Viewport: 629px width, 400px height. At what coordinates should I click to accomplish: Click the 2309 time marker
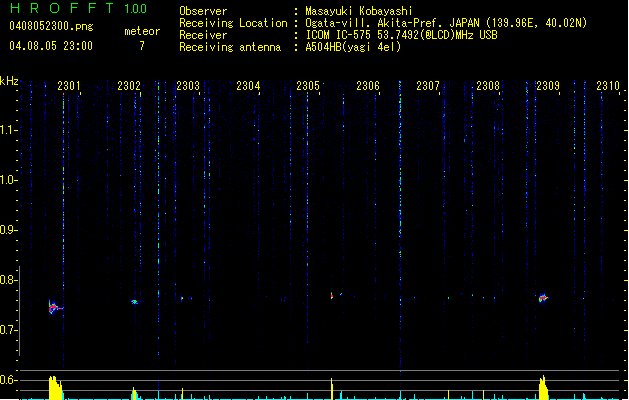[x=548, y=86]
